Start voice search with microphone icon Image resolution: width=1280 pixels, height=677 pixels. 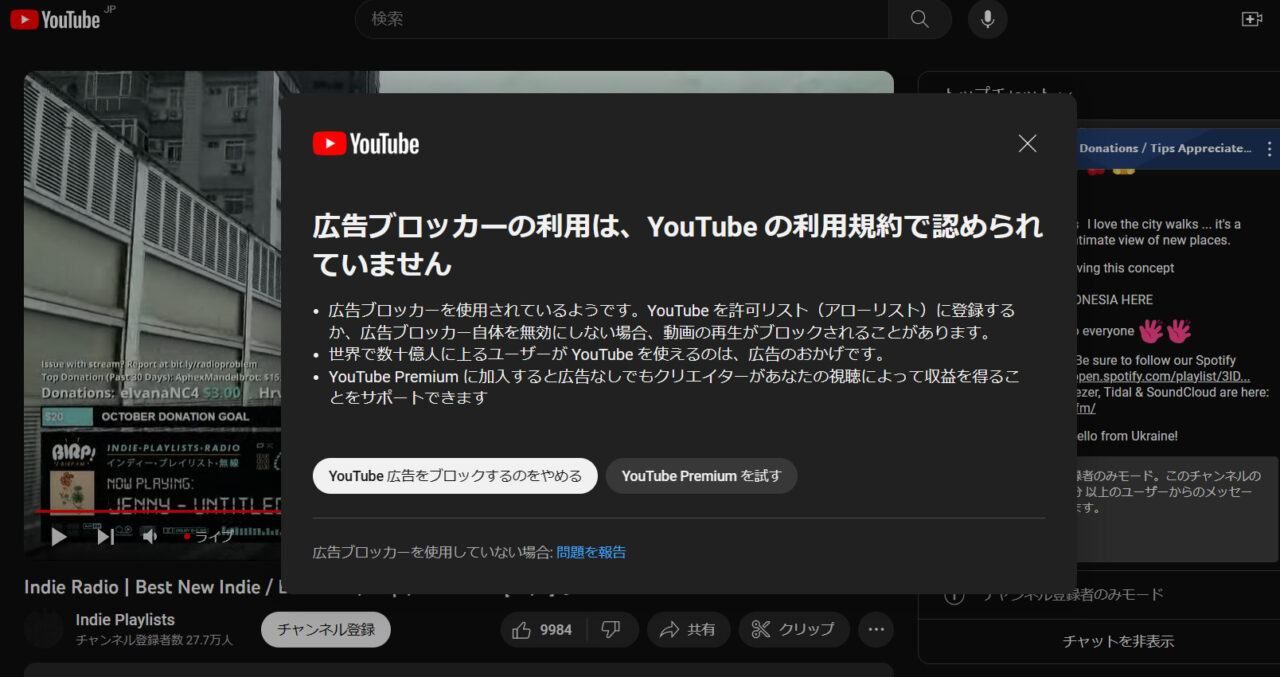pos(987,19)
